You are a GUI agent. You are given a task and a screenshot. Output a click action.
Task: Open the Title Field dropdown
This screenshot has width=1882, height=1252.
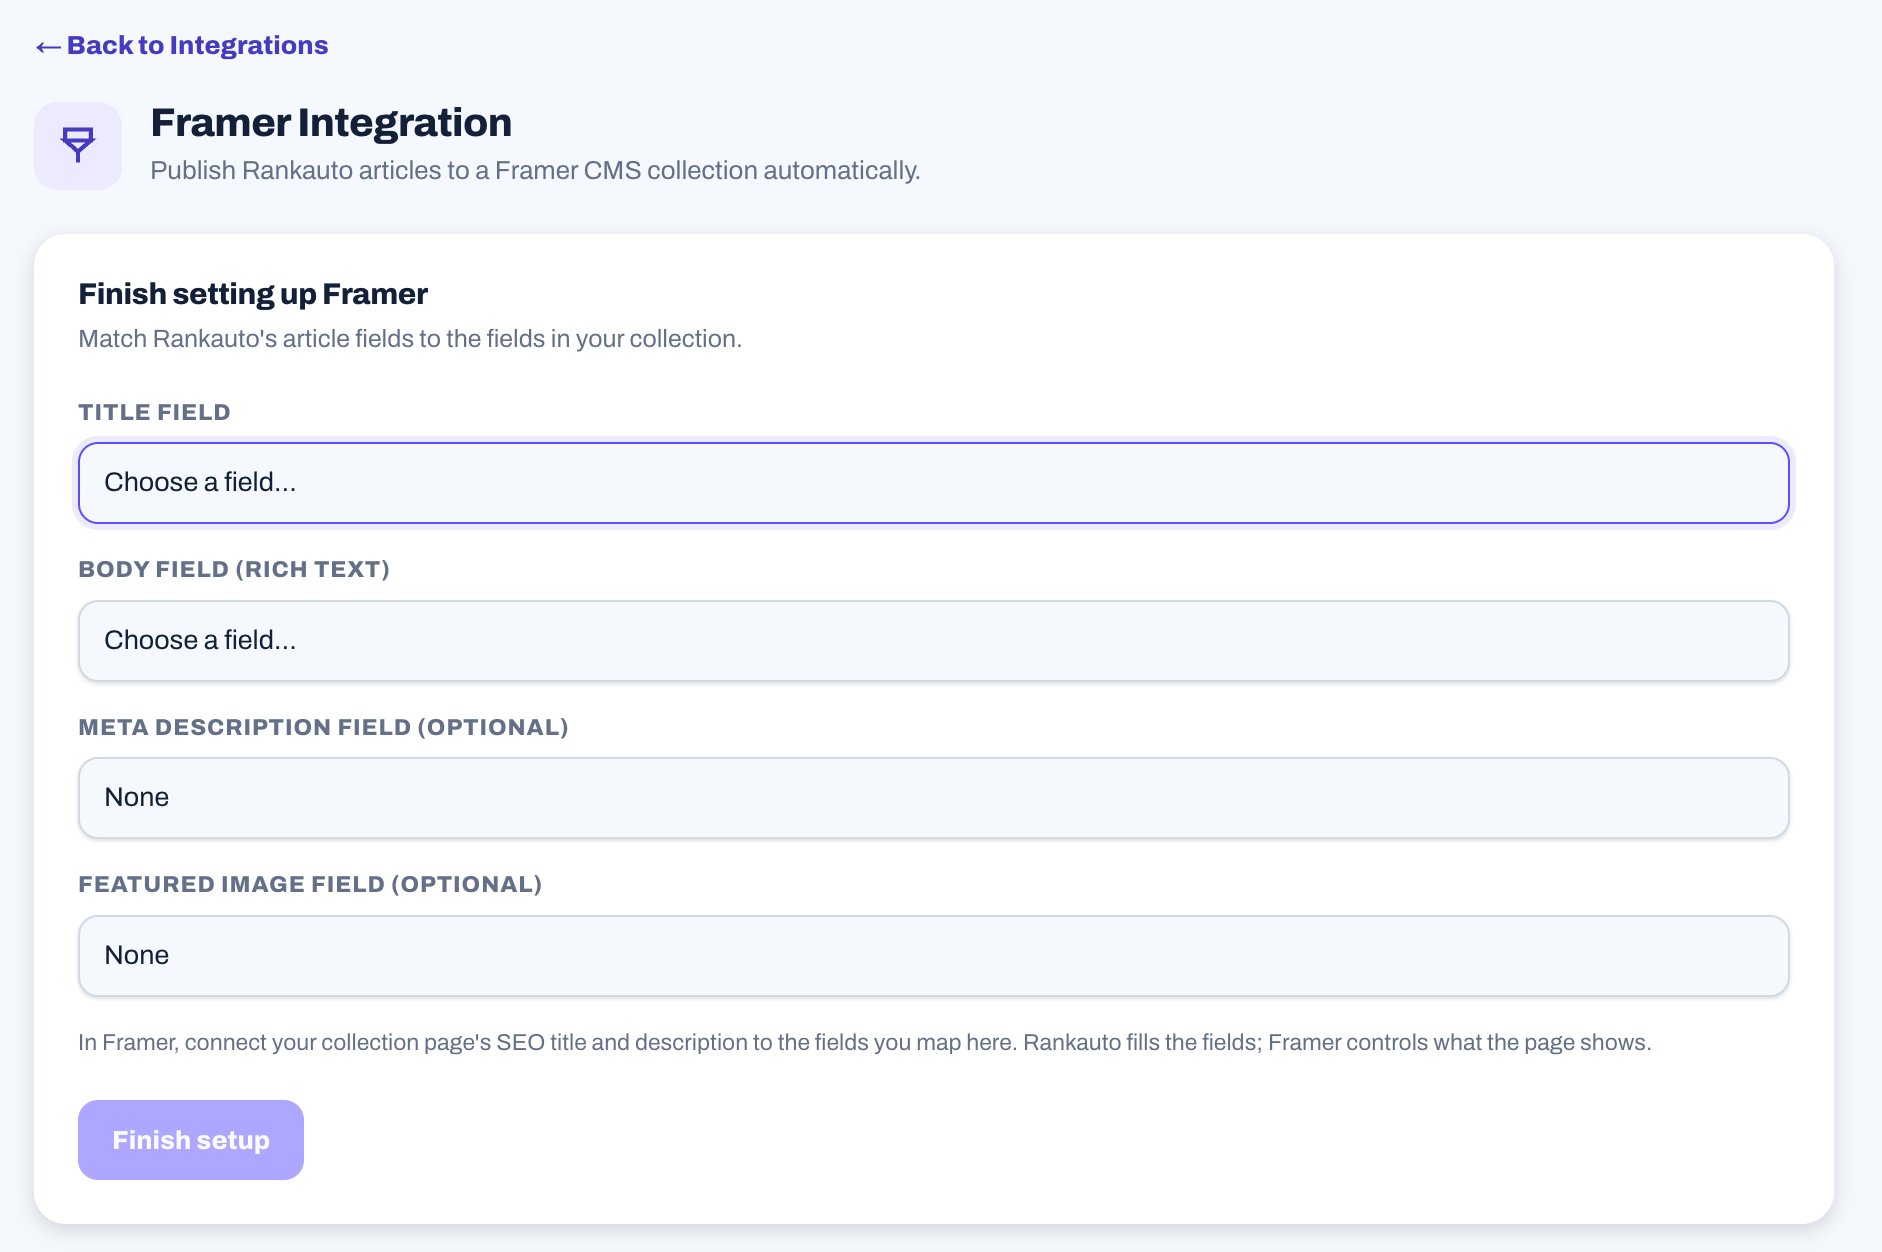click(934, 483)
